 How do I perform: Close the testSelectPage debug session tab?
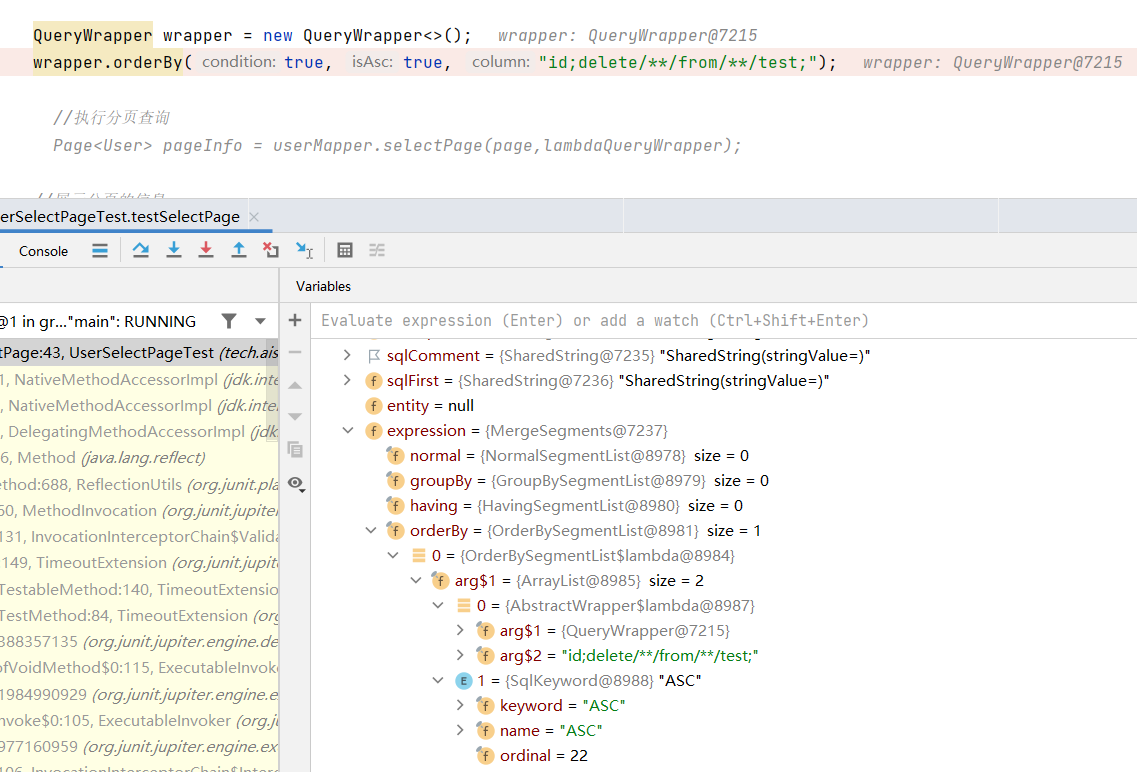point(254,217)
